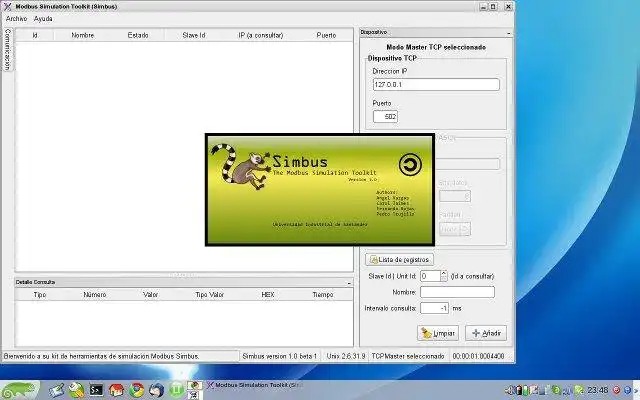Click the Unix 2.6.31.9 status entry
This screenshot has width=640, height=400.
pos(346,356)
